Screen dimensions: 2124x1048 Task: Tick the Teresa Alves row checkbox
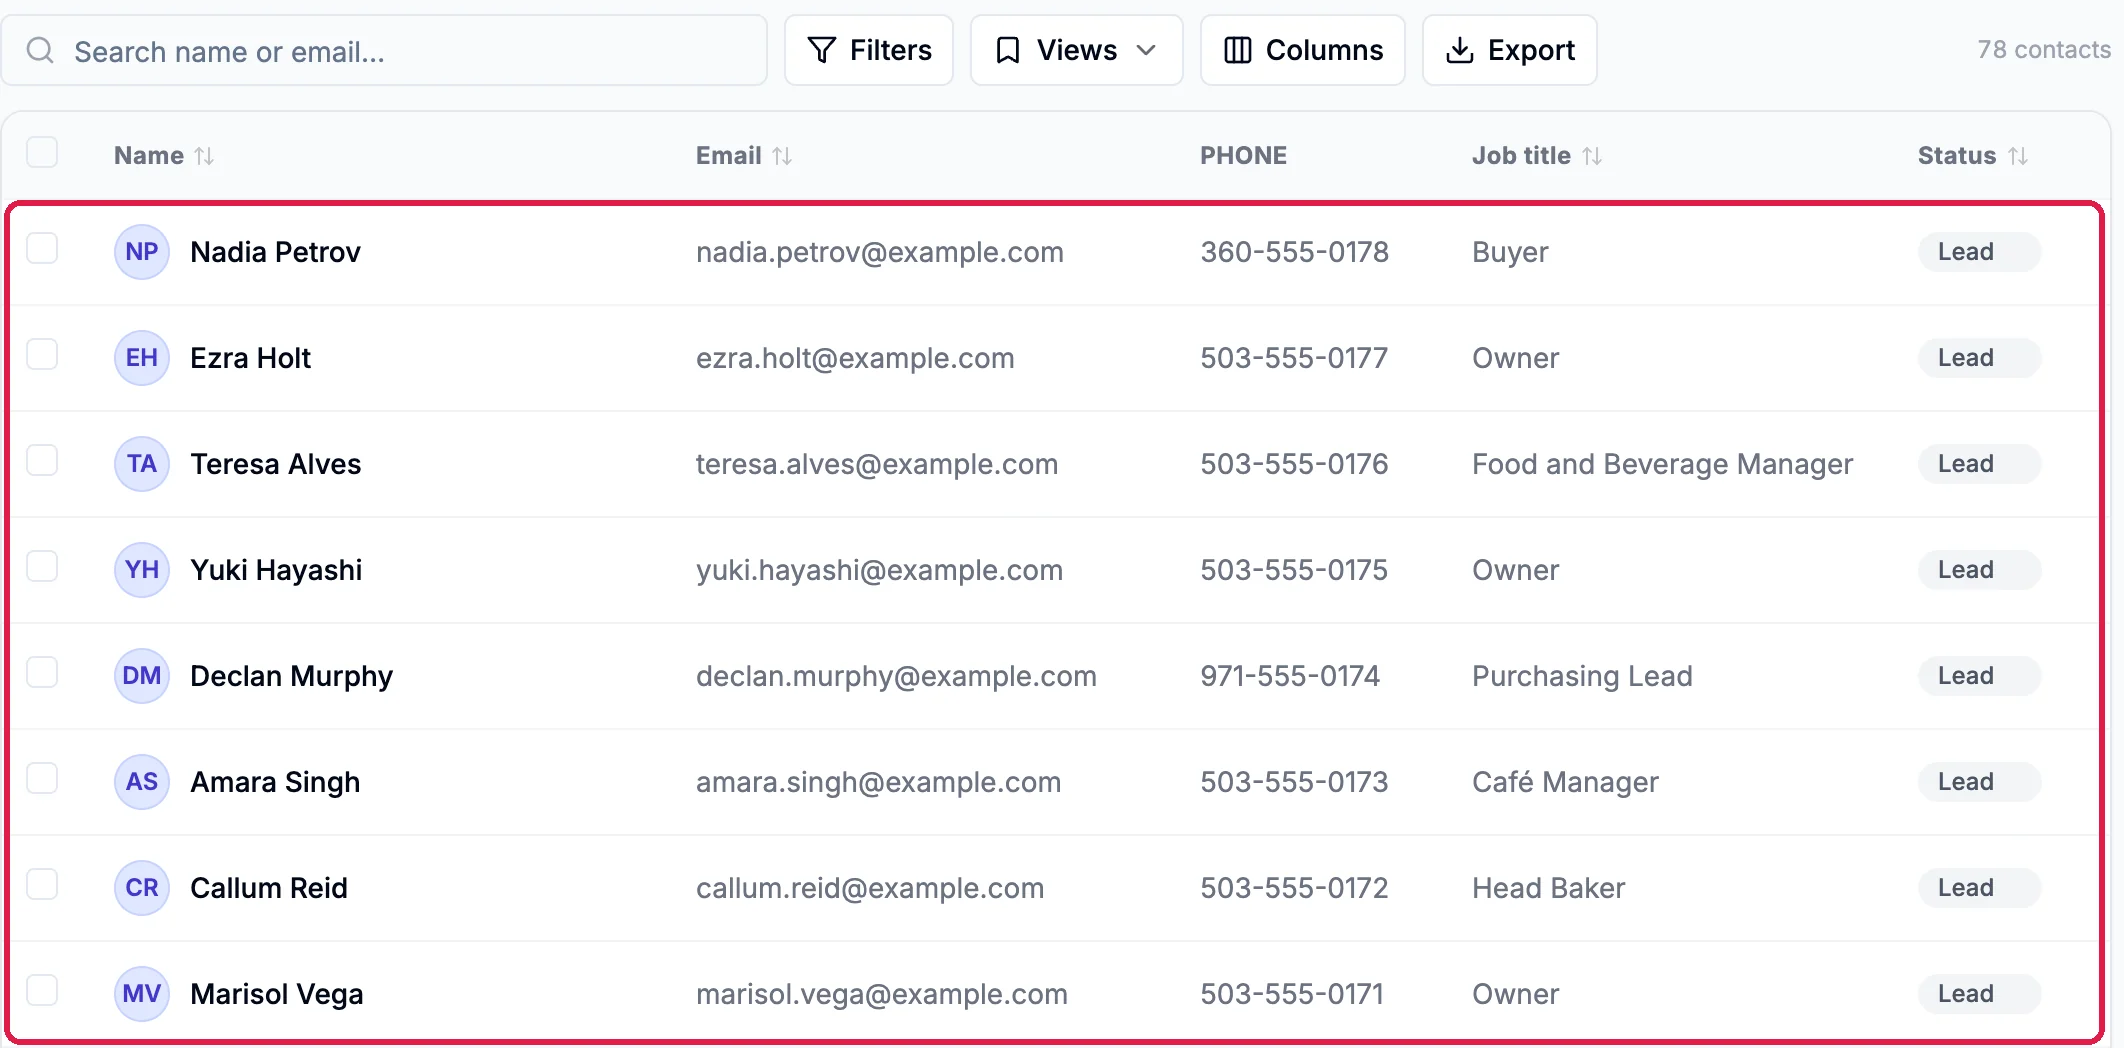tap(42, 460)
